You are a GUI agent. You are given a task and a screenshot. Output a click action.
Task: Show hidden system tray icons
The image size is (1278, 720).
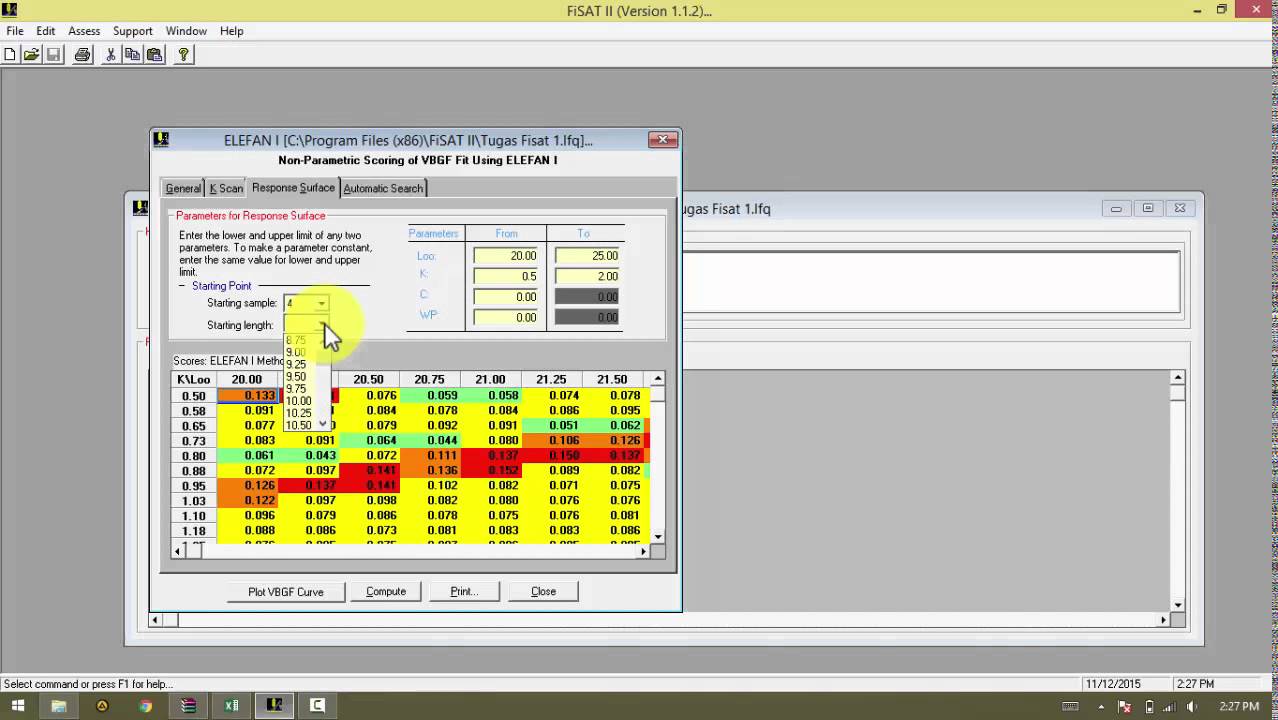click(x=1101, y=706)
